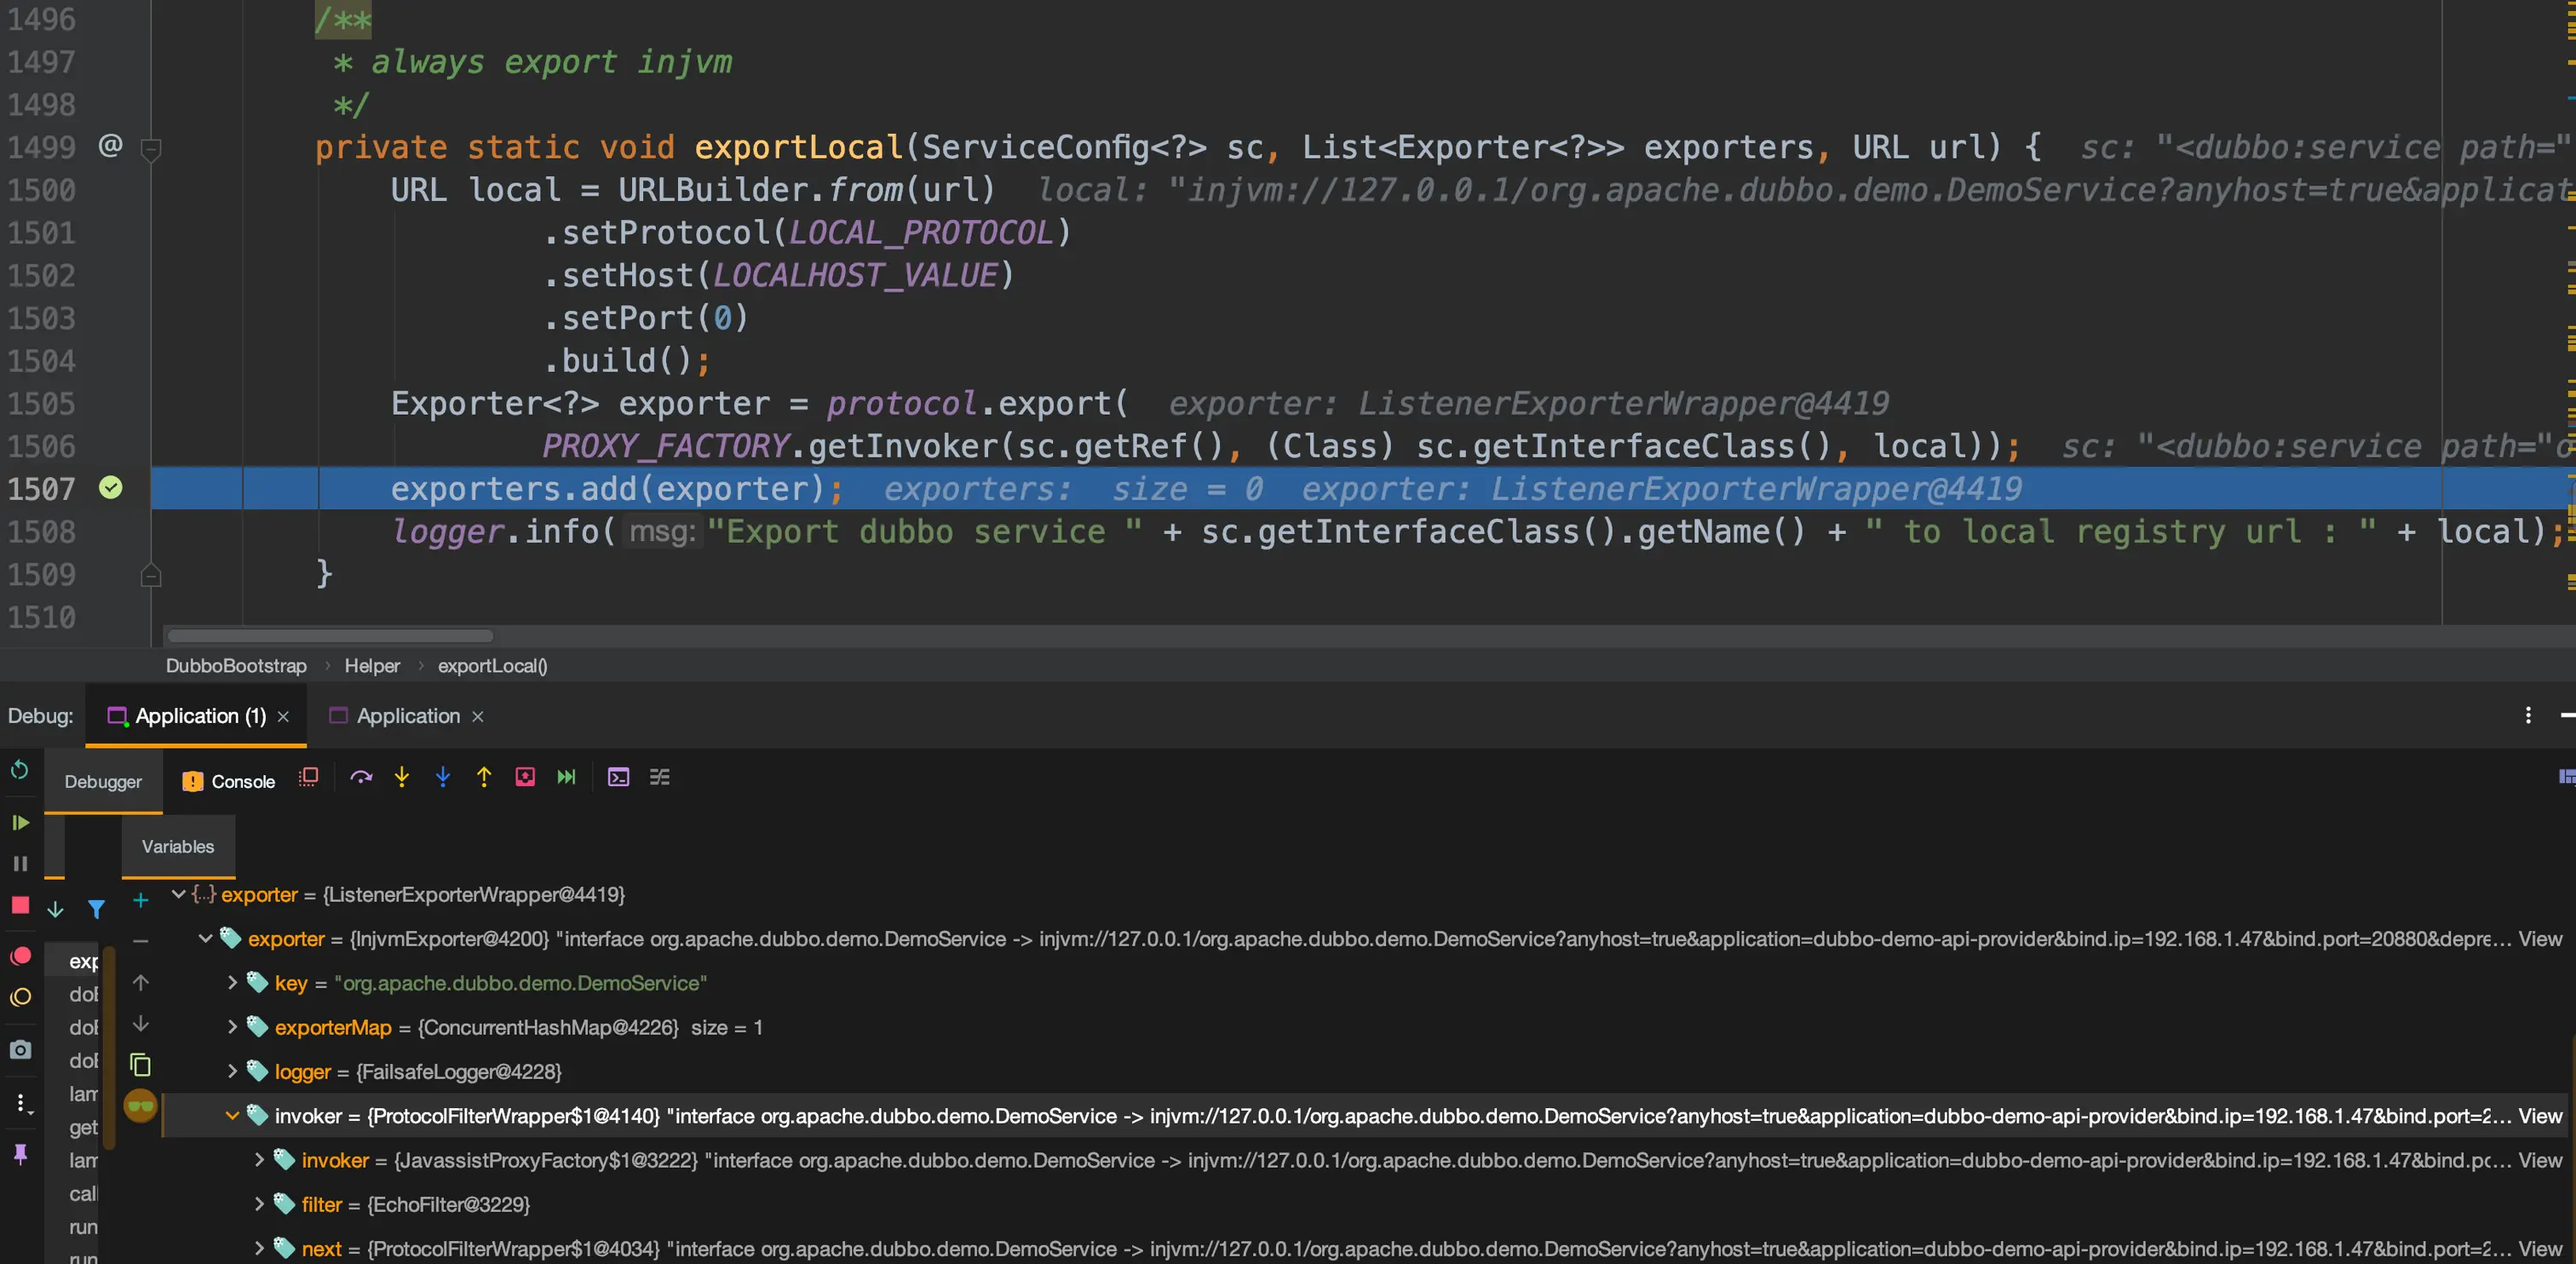
Task: Open the View Breakpoints dialog
Action: (20, 956)
